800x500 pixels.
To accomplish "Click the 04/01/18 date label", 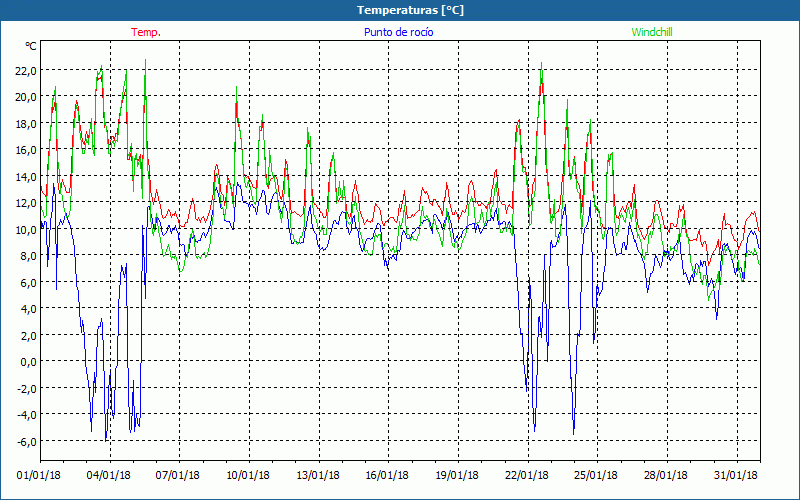I will click(109, 476).
